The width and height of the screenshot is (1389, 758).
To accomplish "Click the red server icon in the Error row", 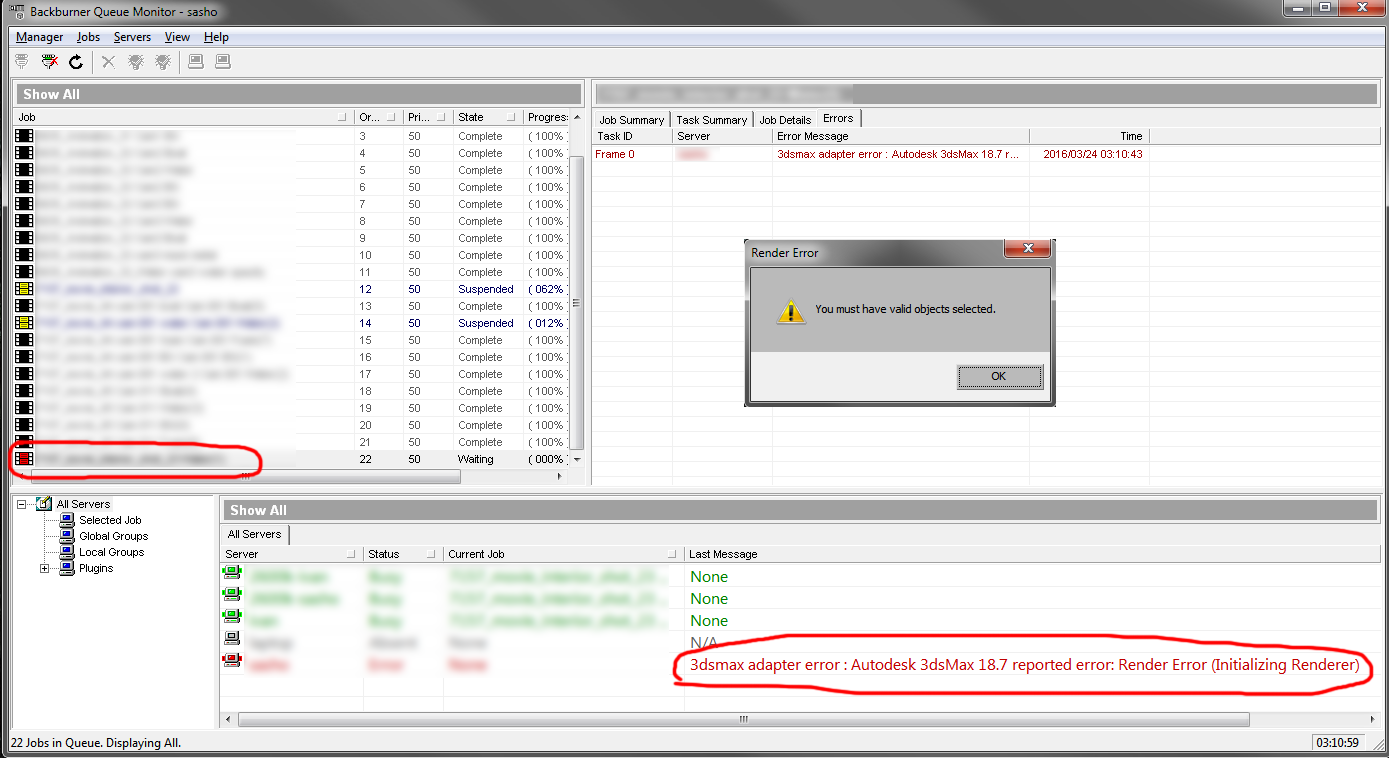I will pyautogui.click(x=232, y=660).
